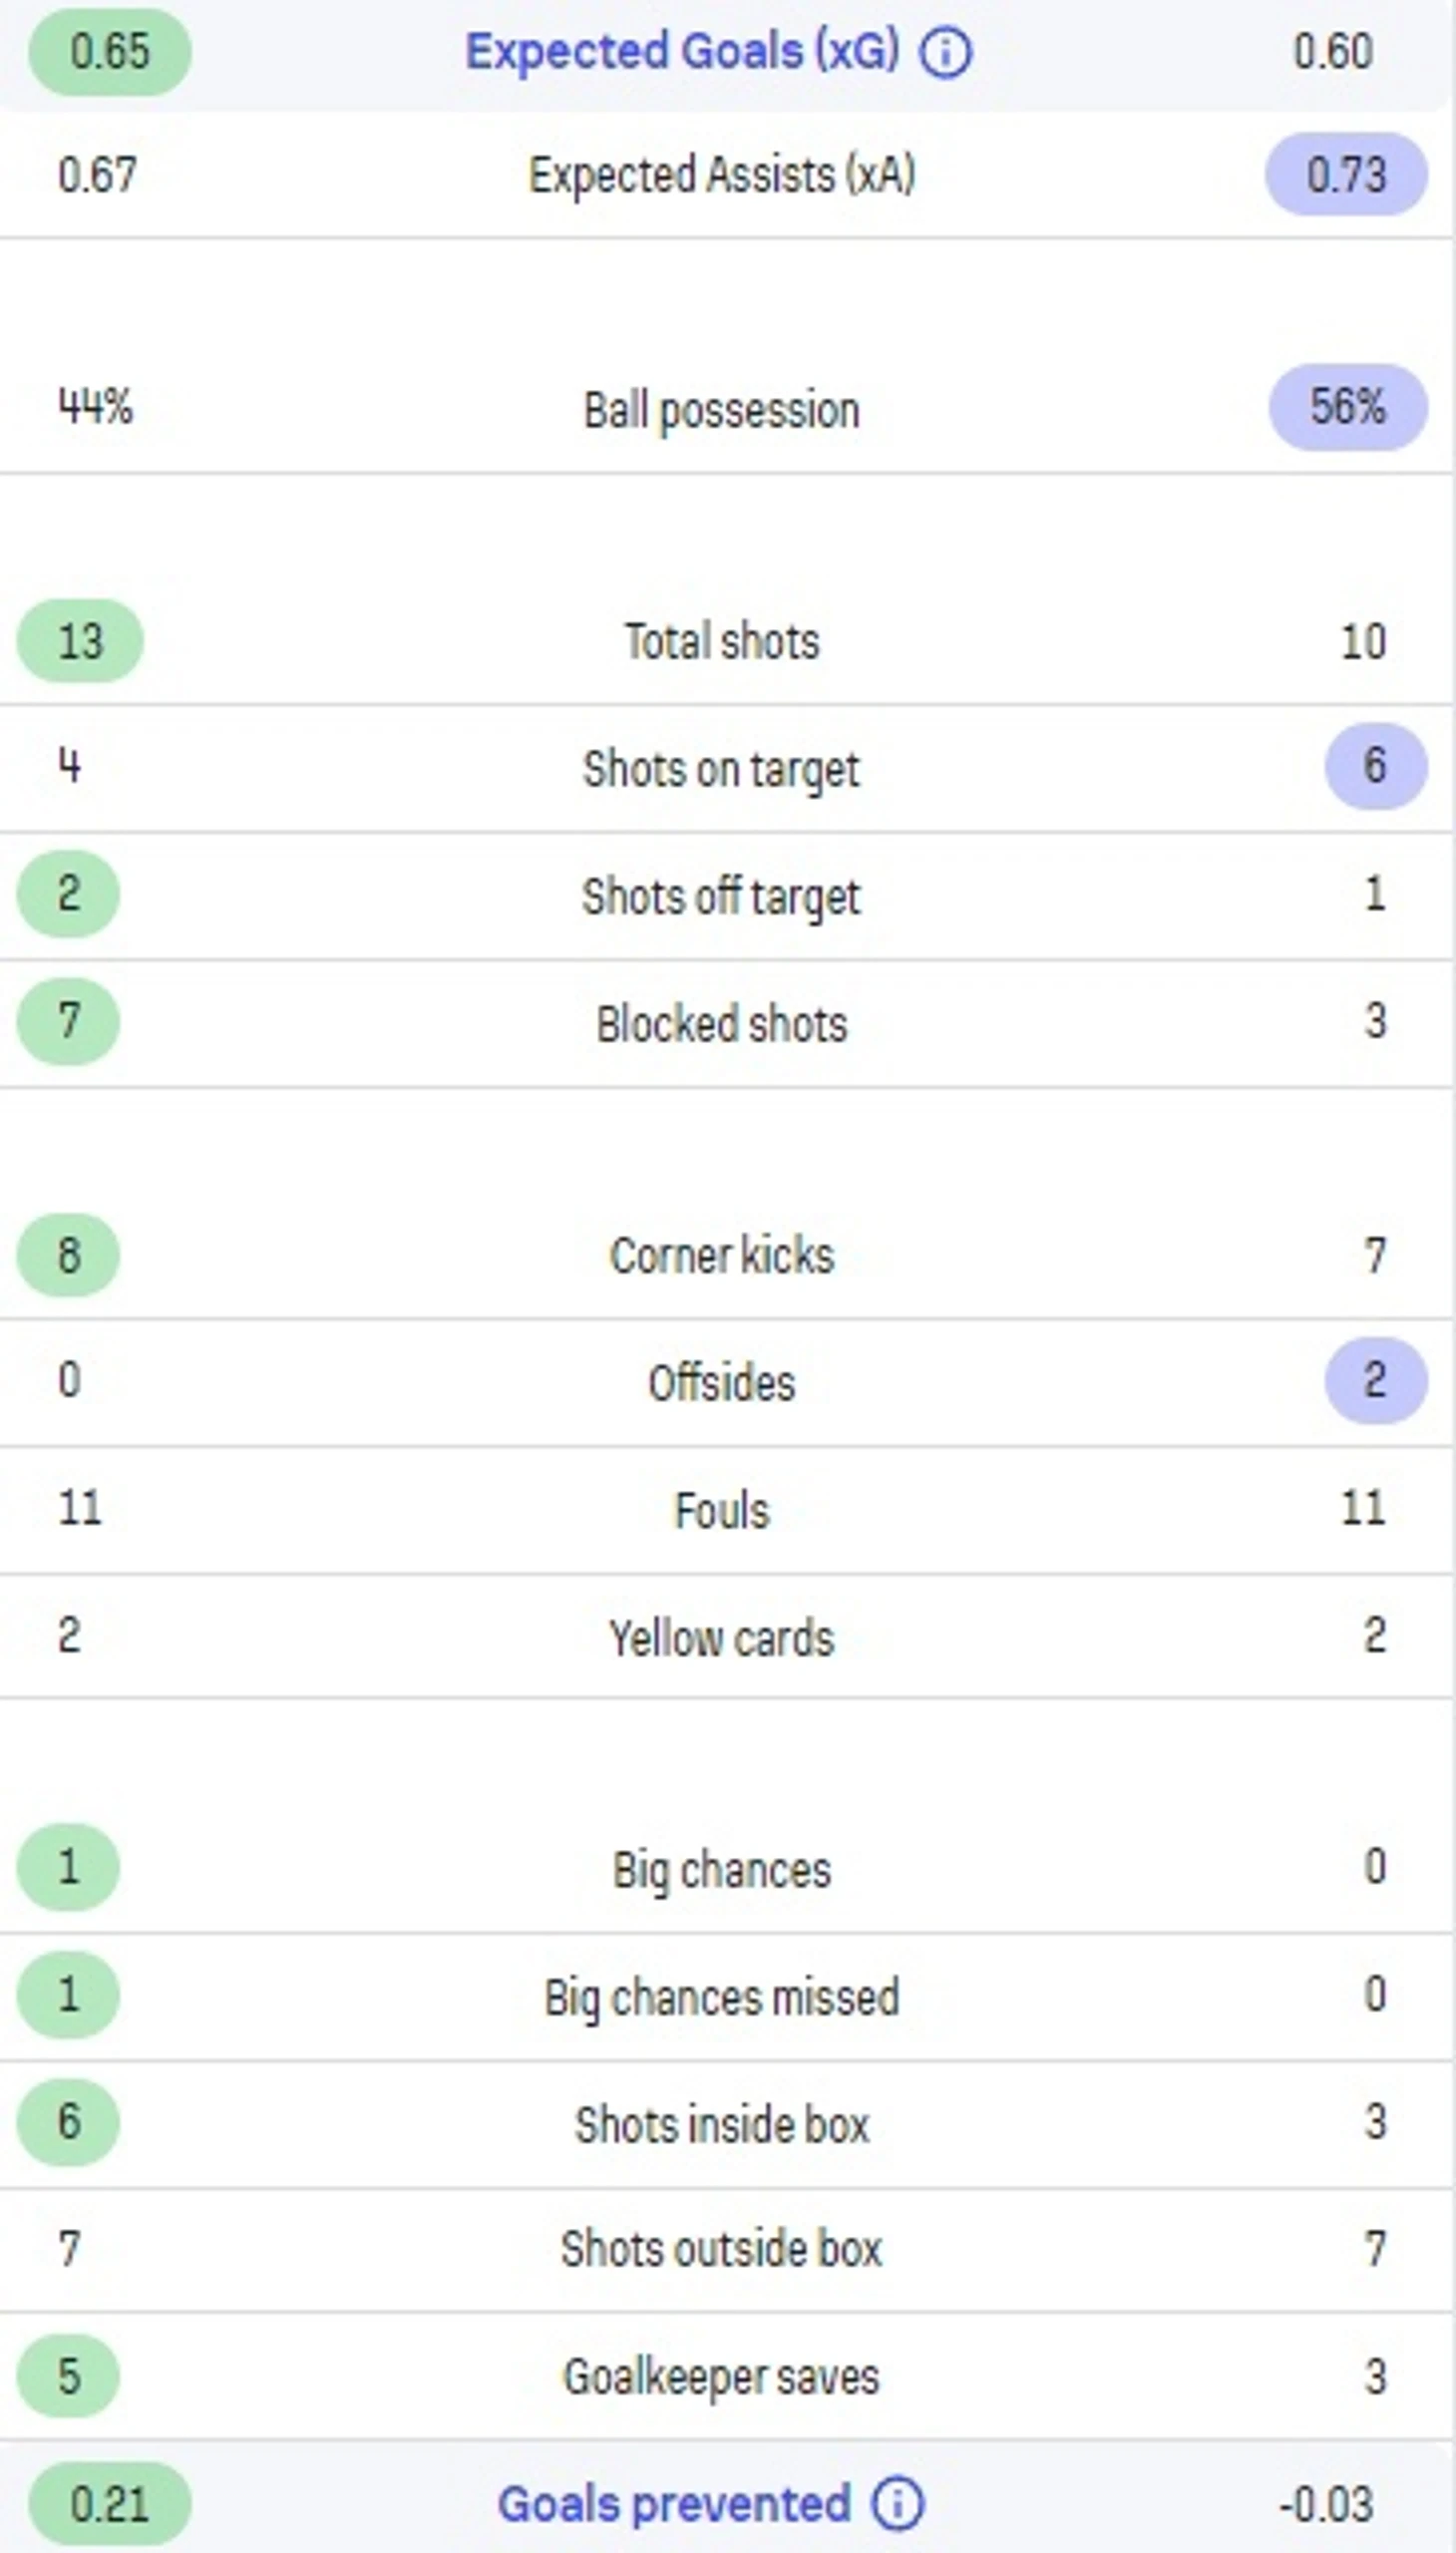Click the 56% ball possession badge
This screenshot has width=1456, height=2553.
coord(1347,407)
